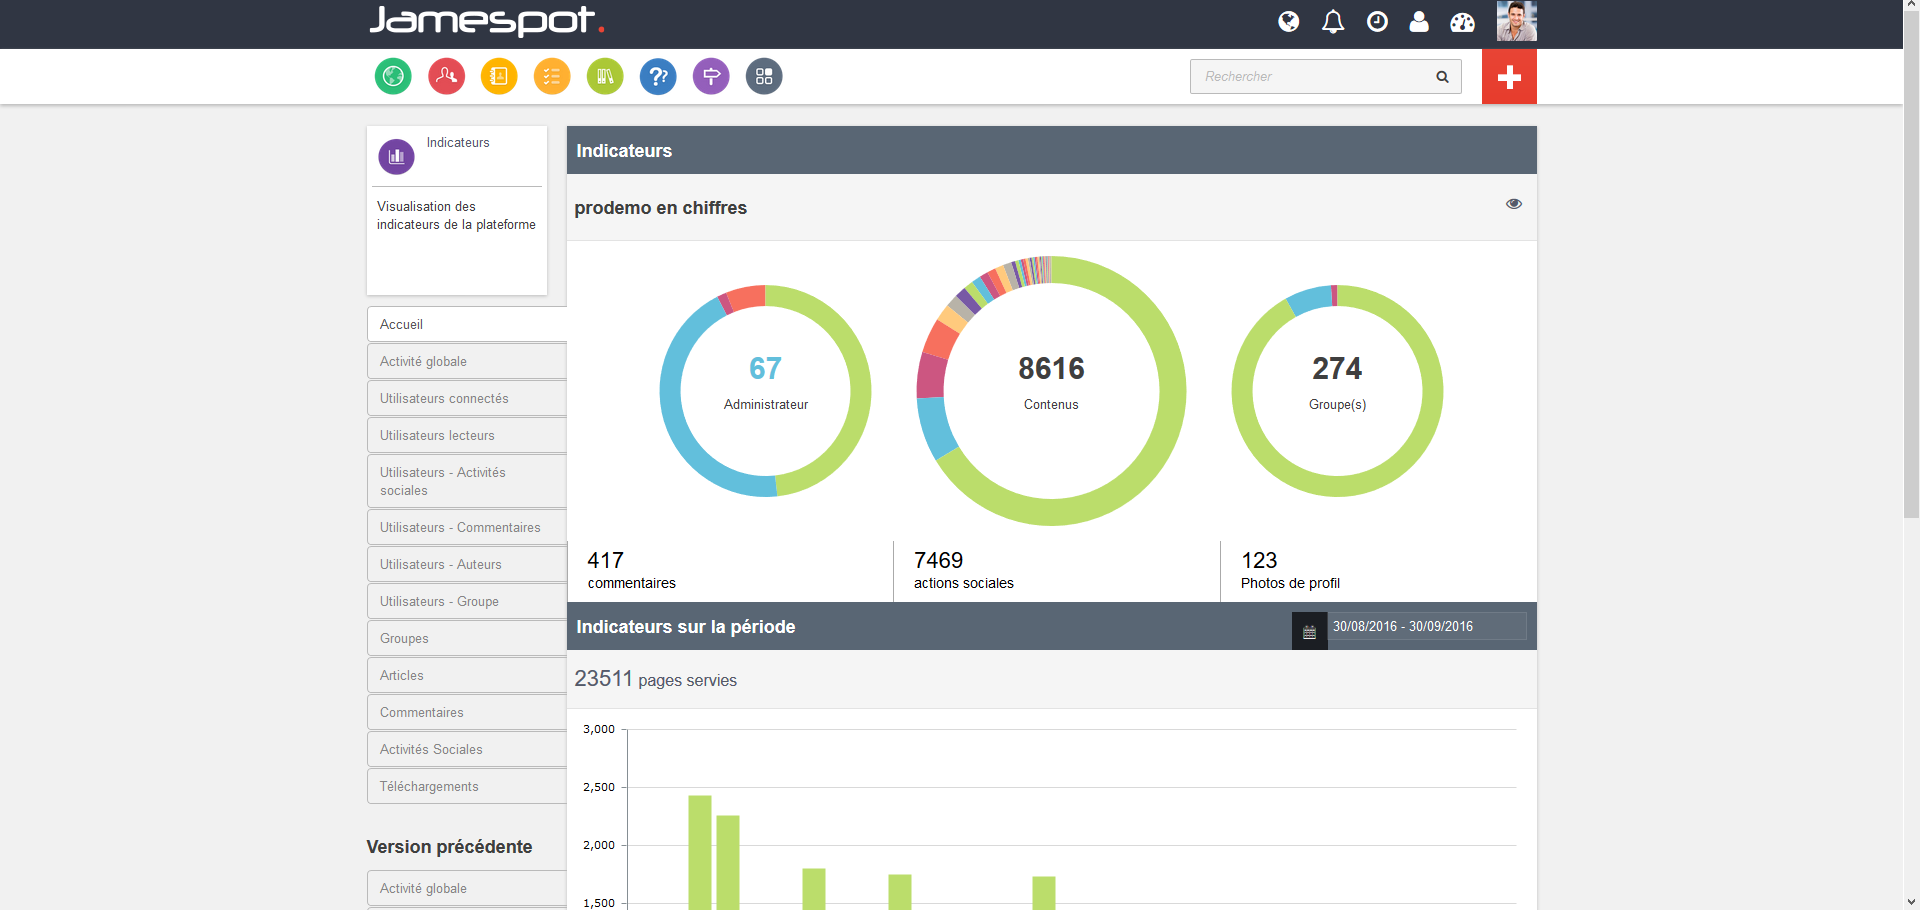Open Utilisateurs lecteurs
Image resolution: width=1920 pixels, height=910 pixels.
(x=467, y=436)
